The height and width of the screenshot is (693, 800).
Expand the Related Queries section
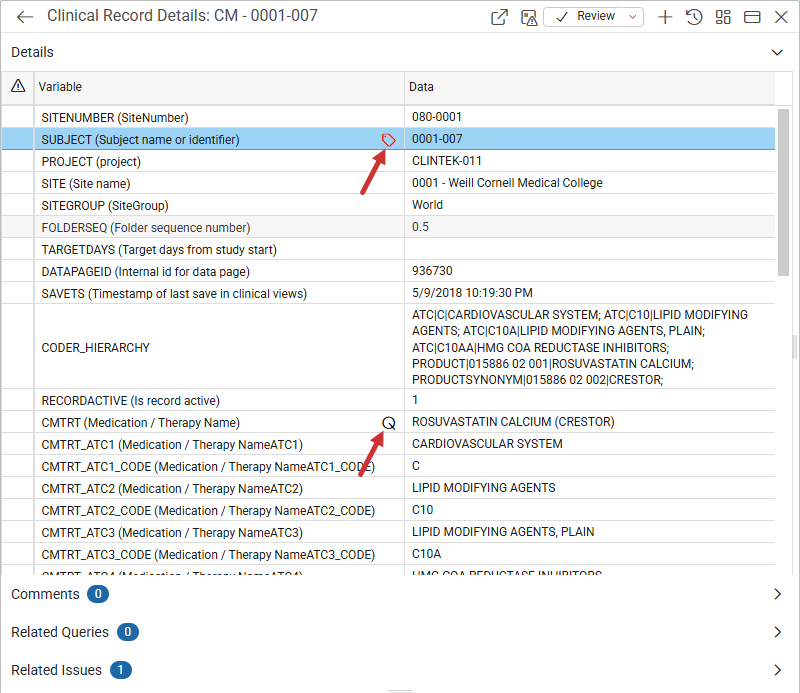point(777,632)
